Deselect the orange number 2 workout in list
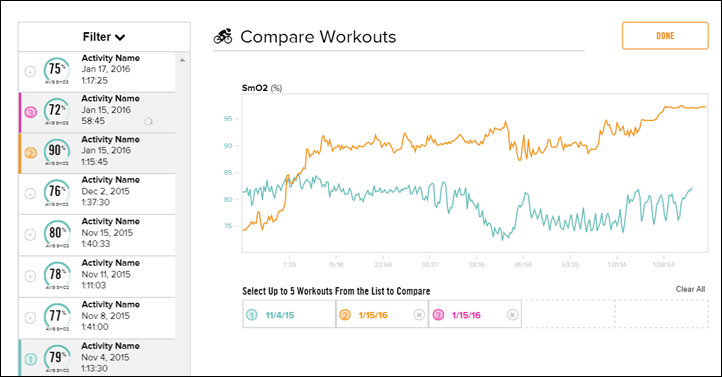The image size is (722, 377). click(x=30, y=153)
